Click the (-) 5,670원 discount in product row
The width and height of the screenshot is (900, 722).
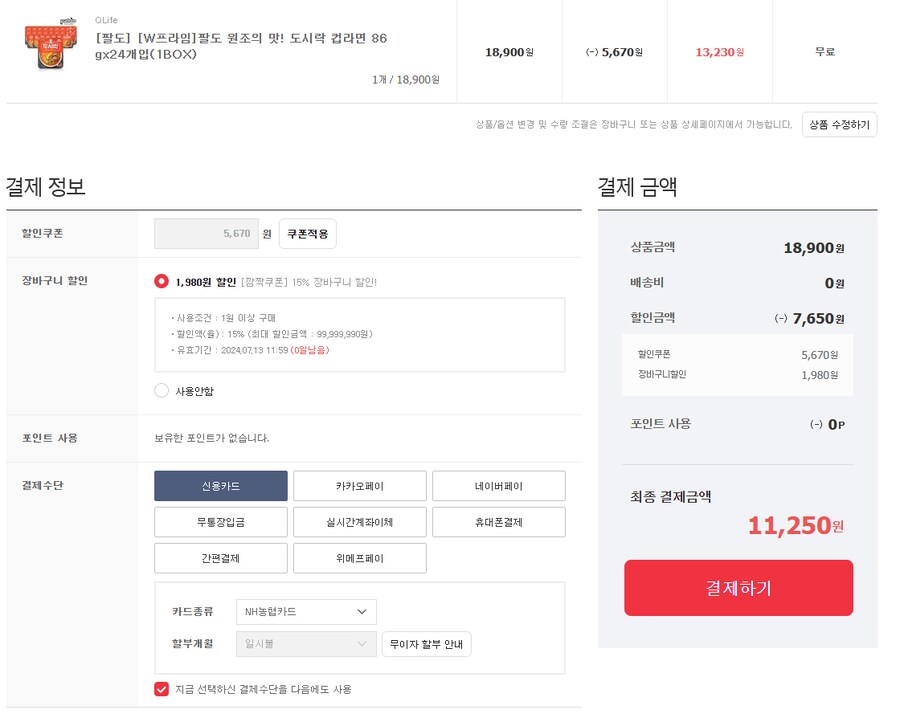coord(614,52)
